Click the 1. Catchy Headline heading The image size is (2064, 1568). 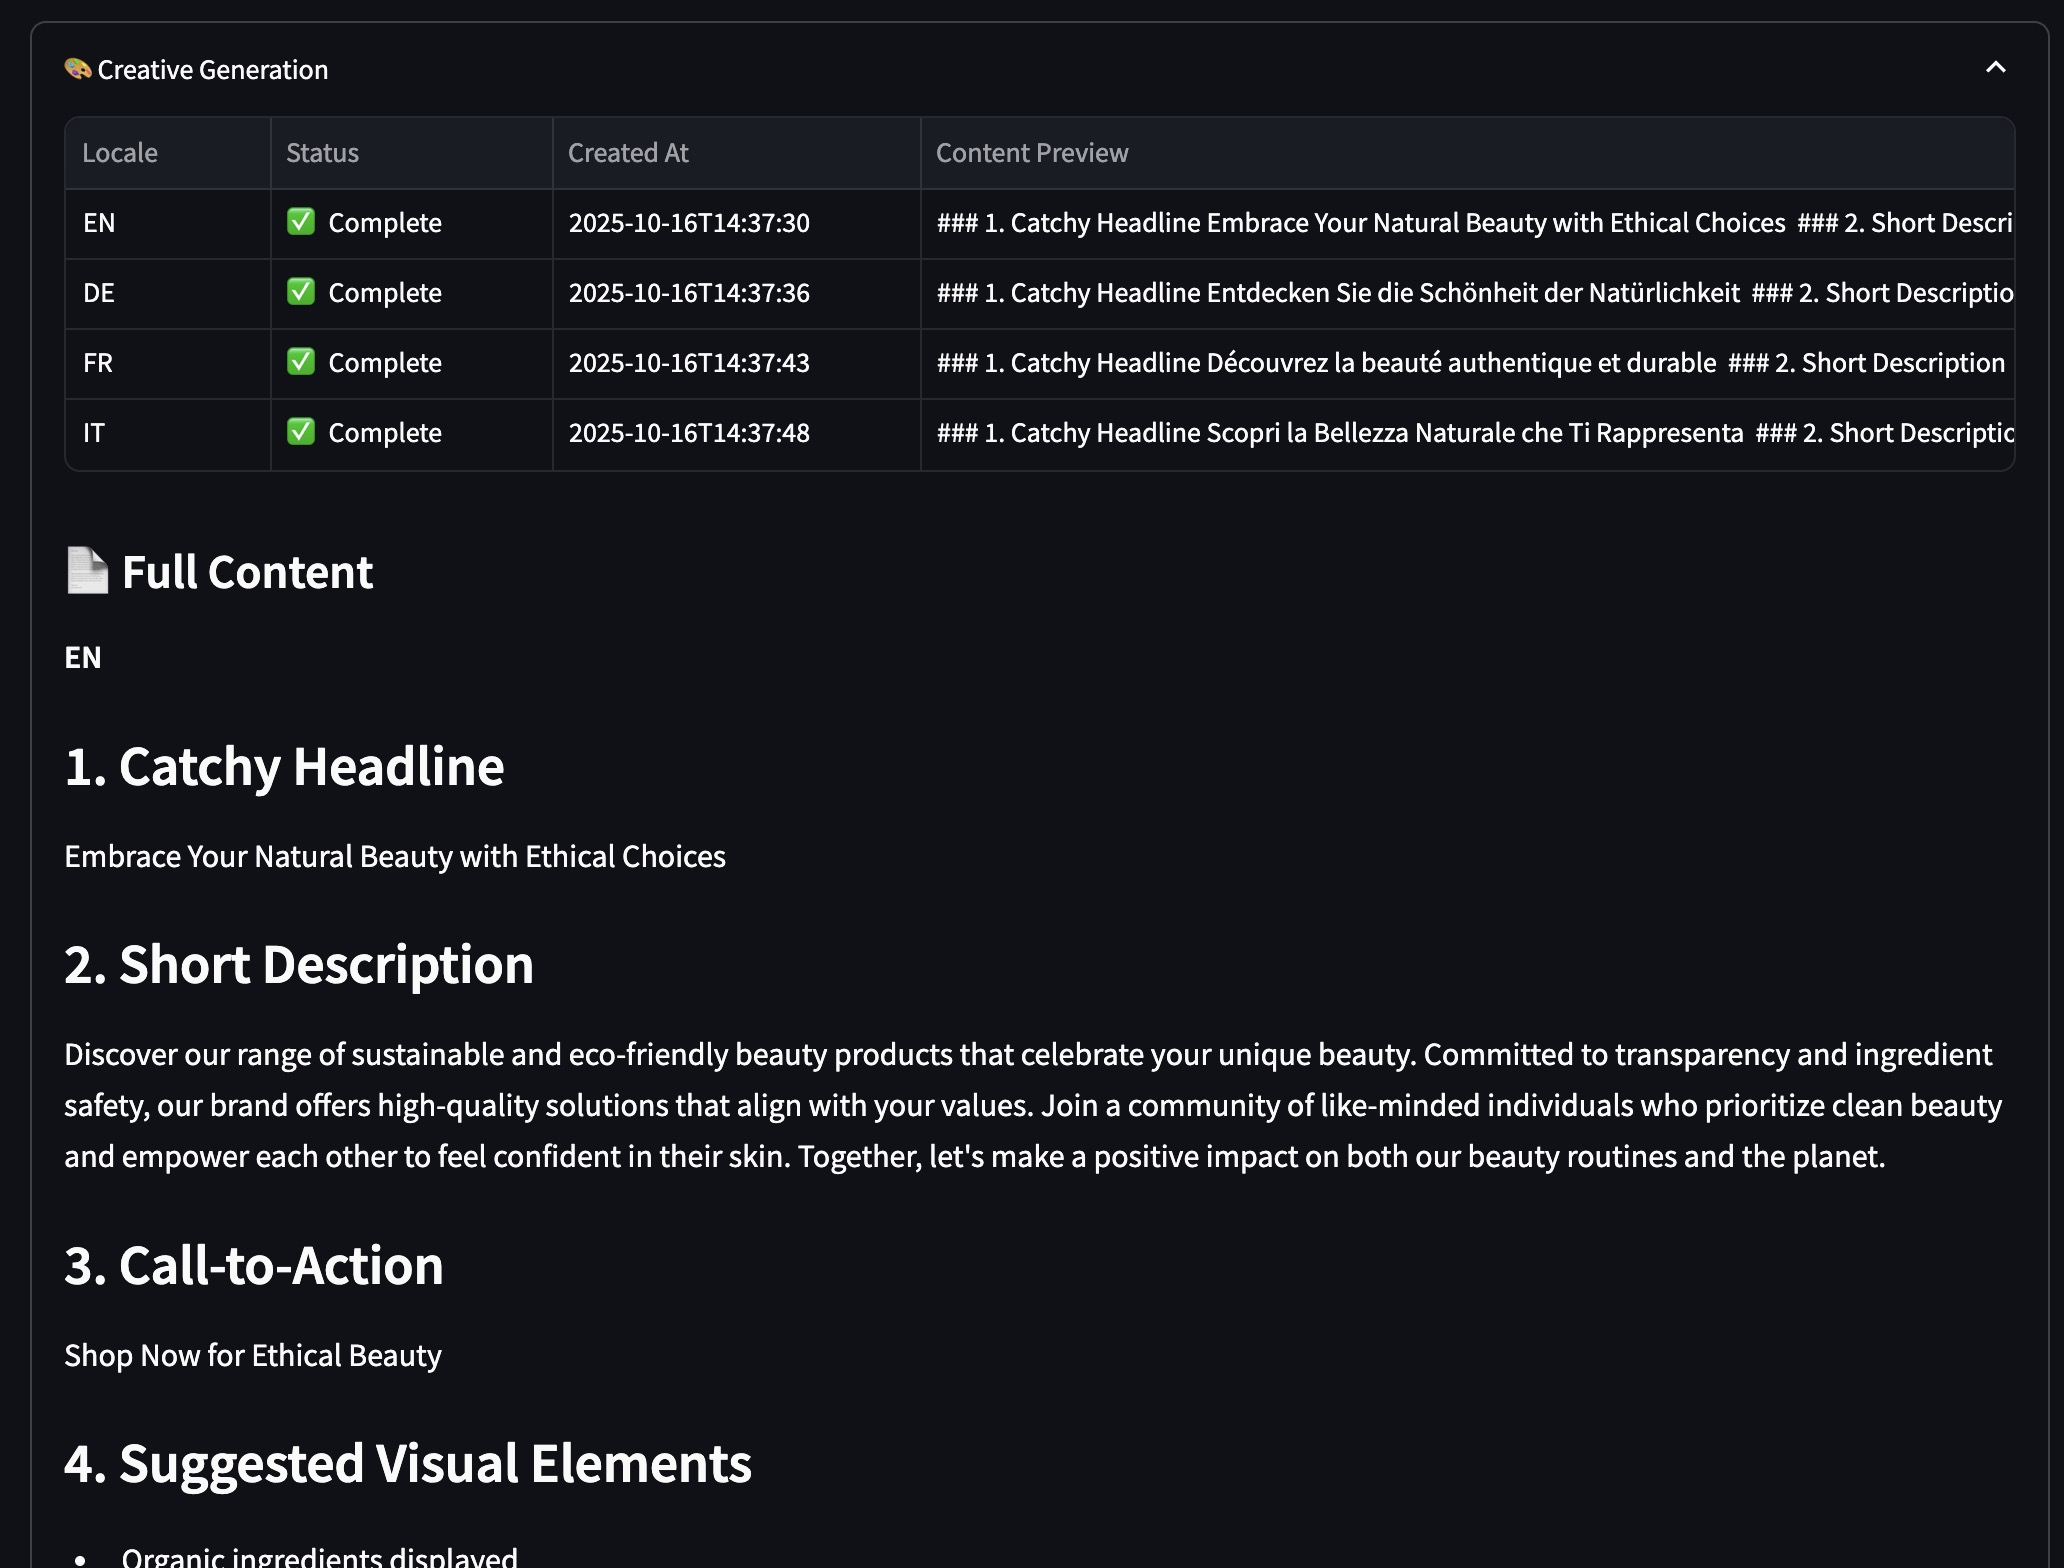click(x=284, y=767)
